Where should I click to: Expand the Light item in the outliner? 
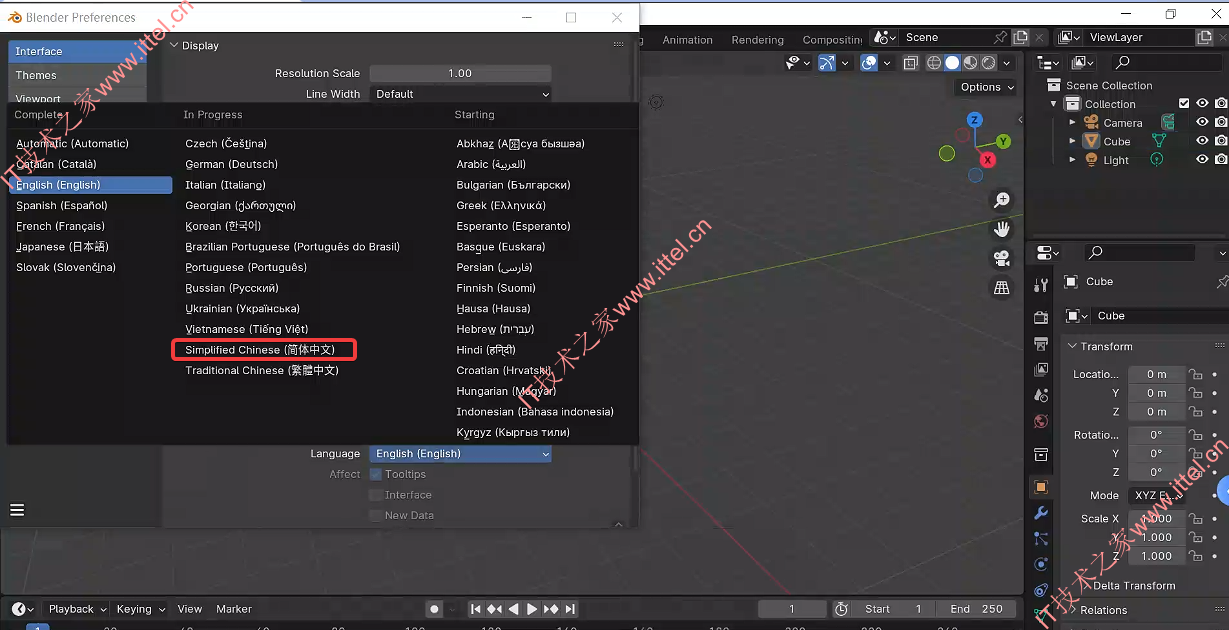coord(1073,160)
